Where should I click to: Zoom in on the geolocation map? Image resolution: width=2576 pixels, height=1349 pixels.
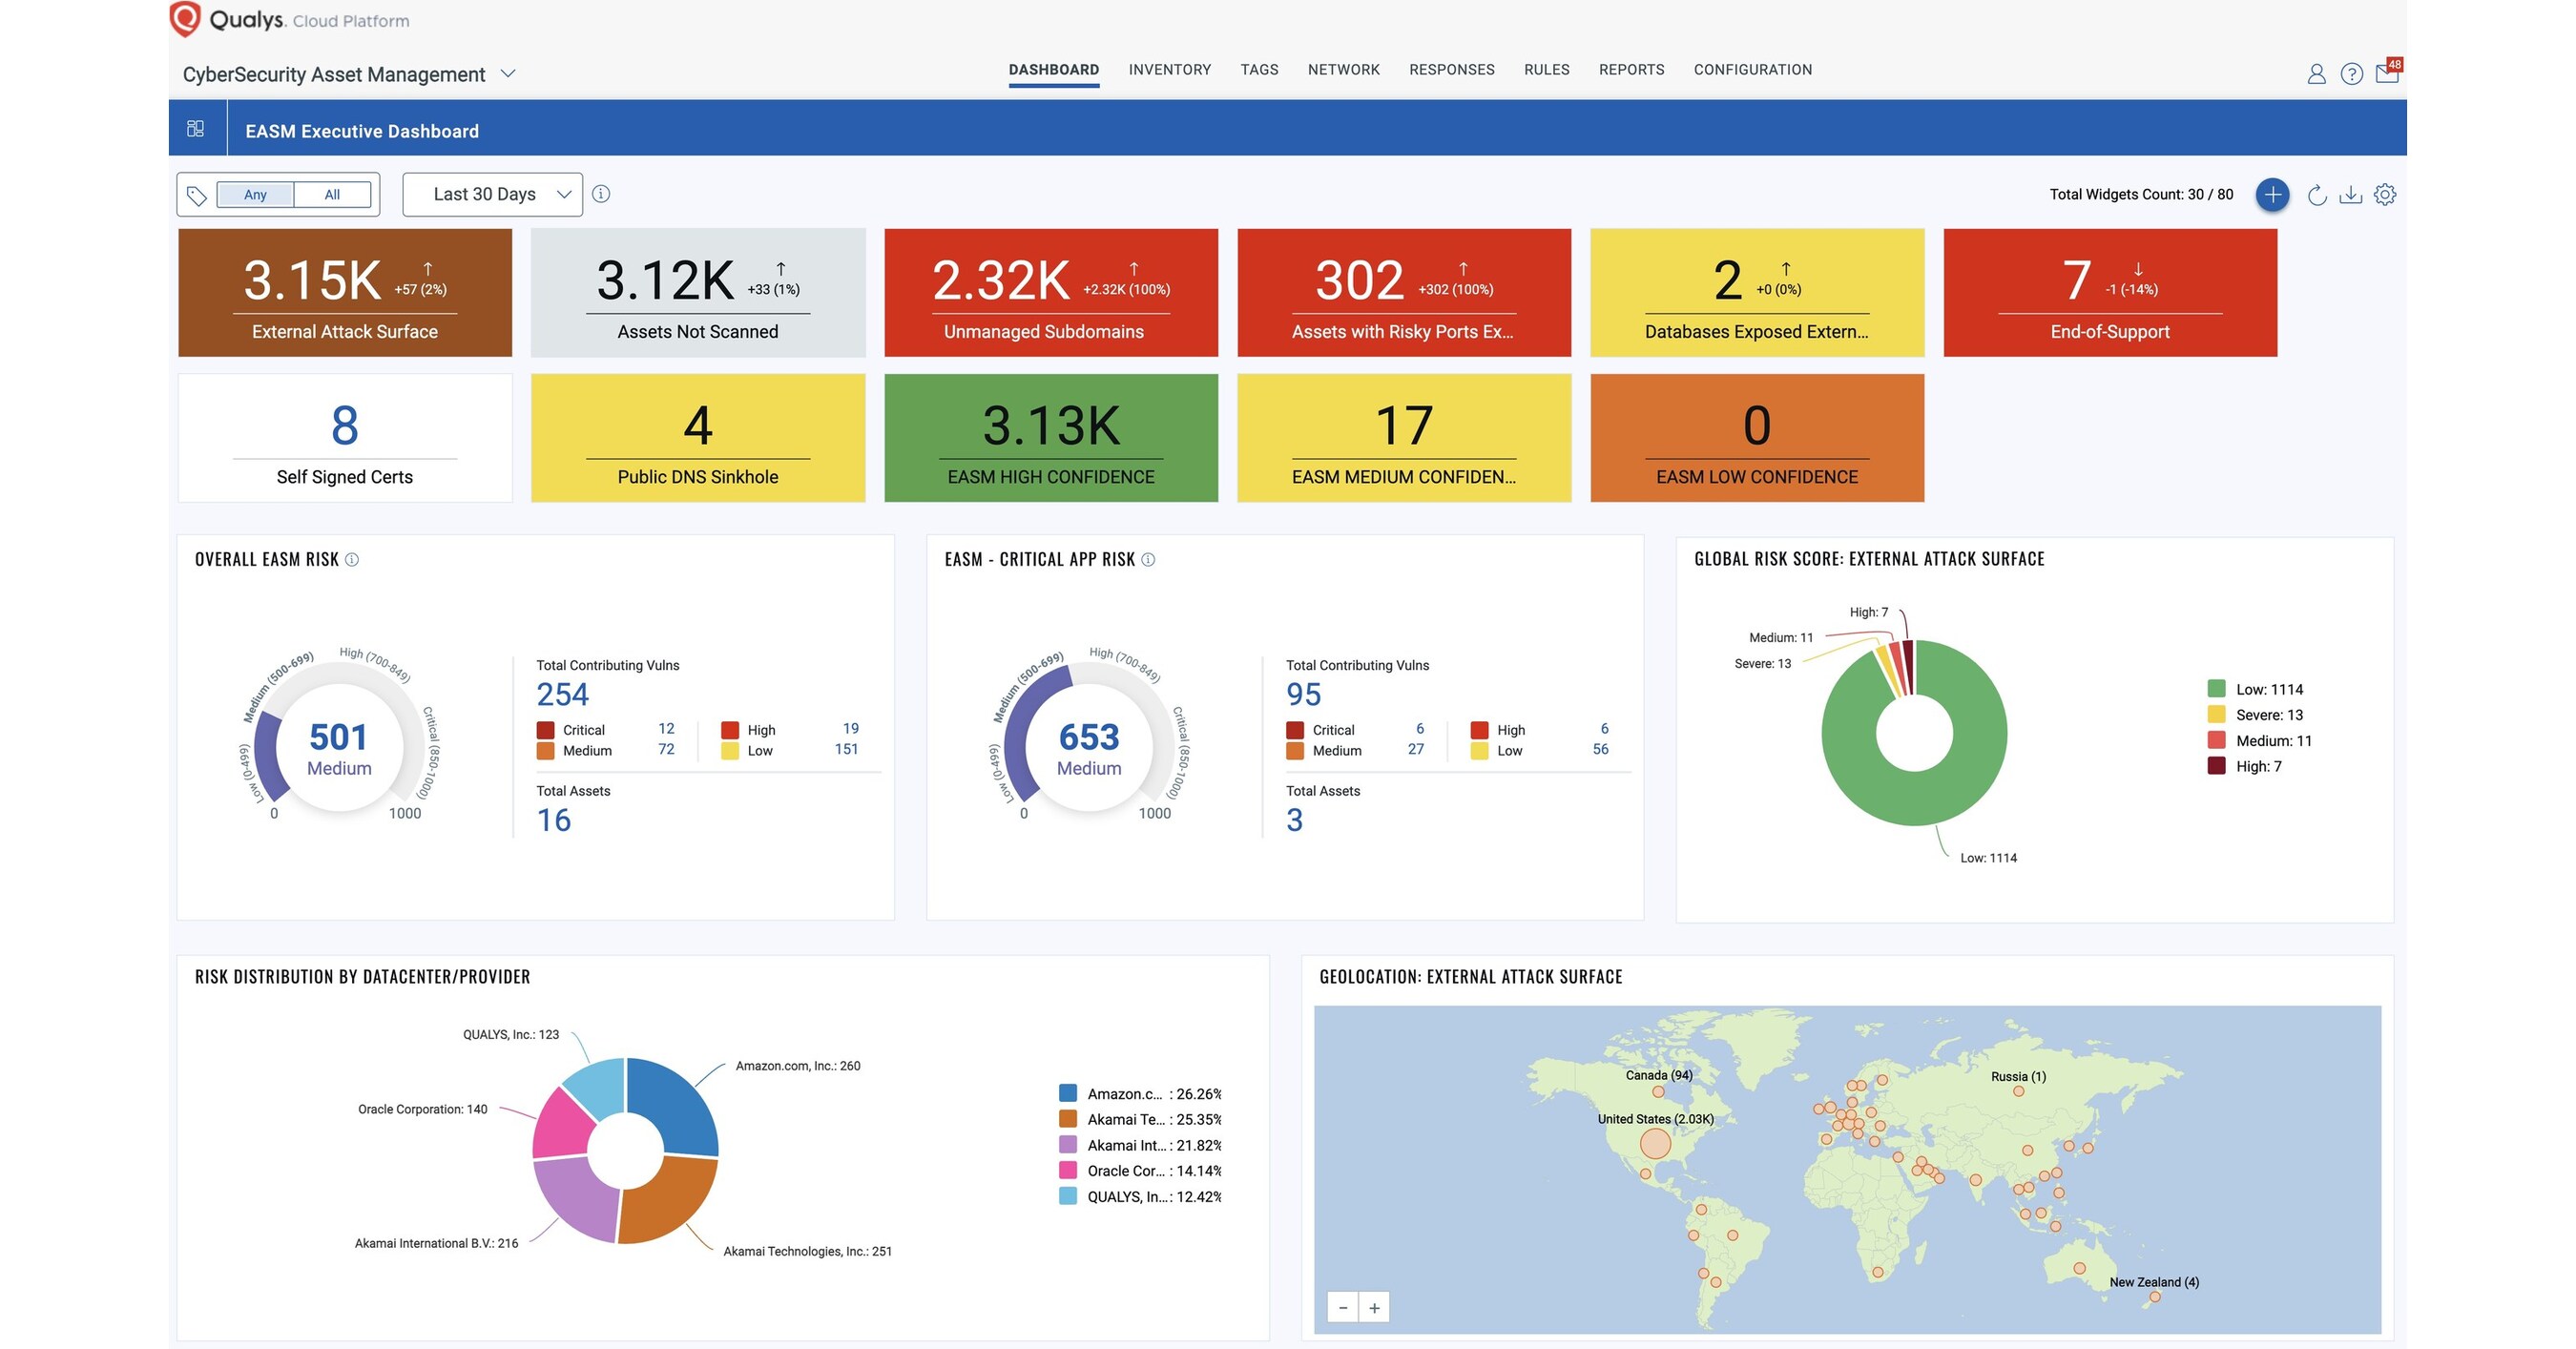pos(1374,1307)
